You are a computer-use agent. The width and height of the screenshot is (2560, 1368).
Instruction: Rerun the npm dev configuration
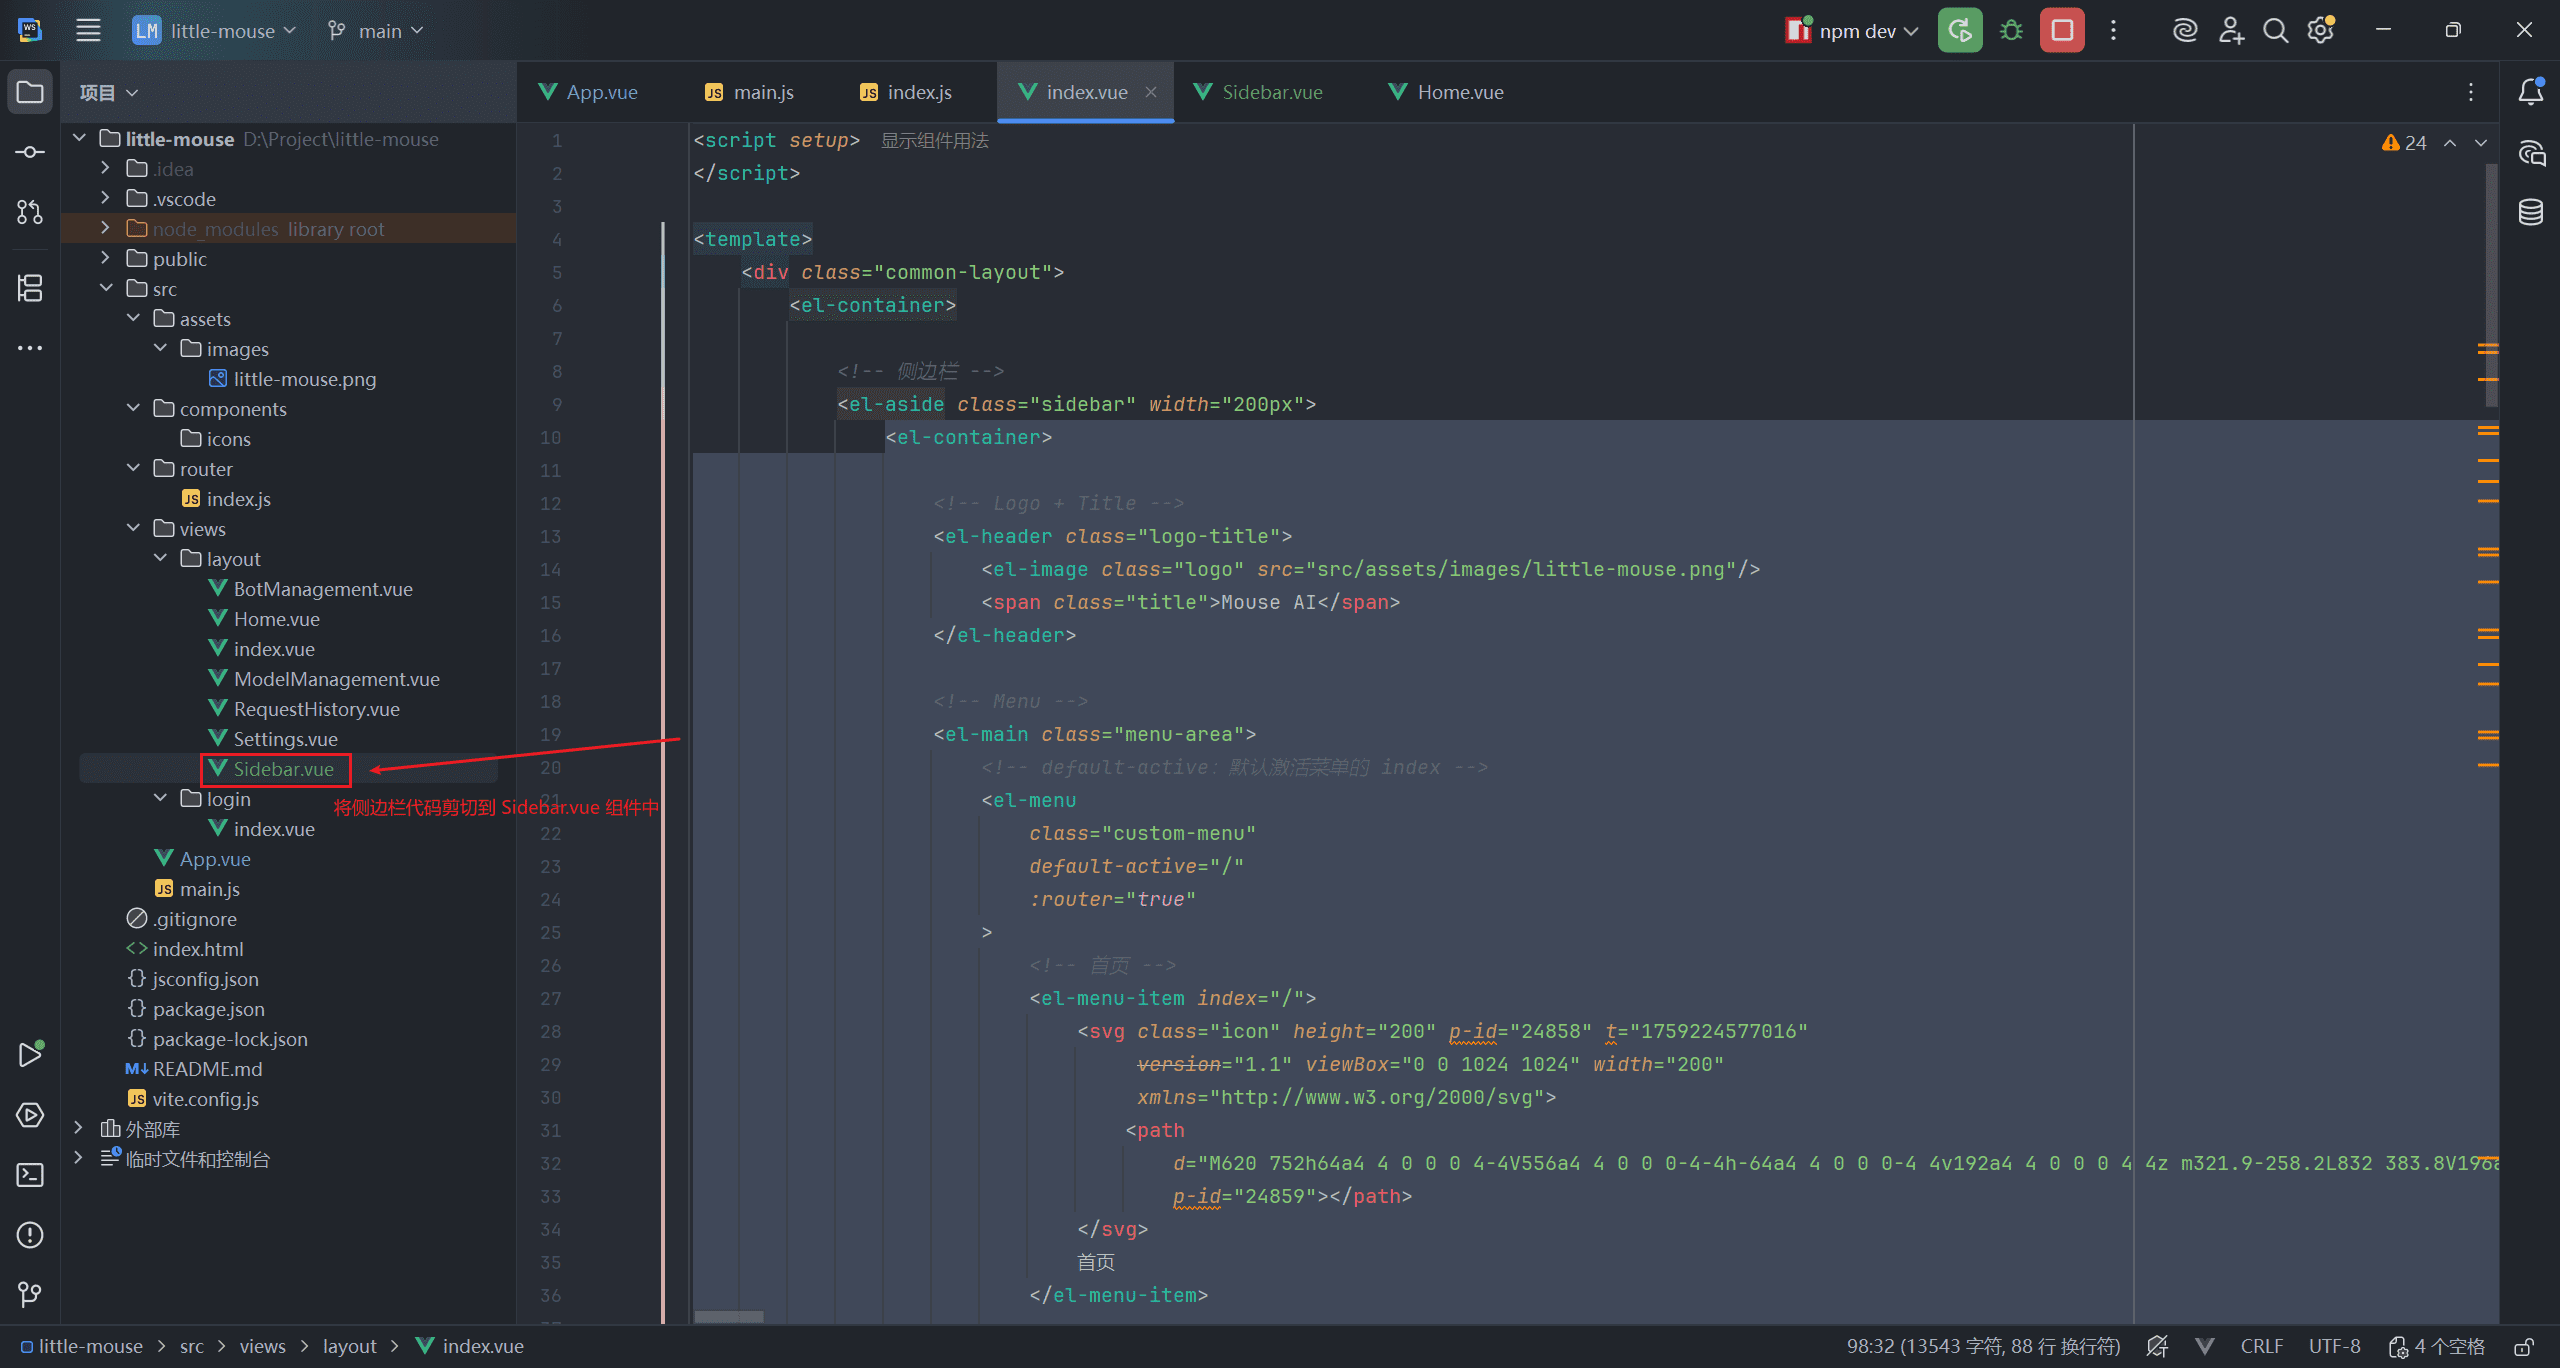point(1960,30)
